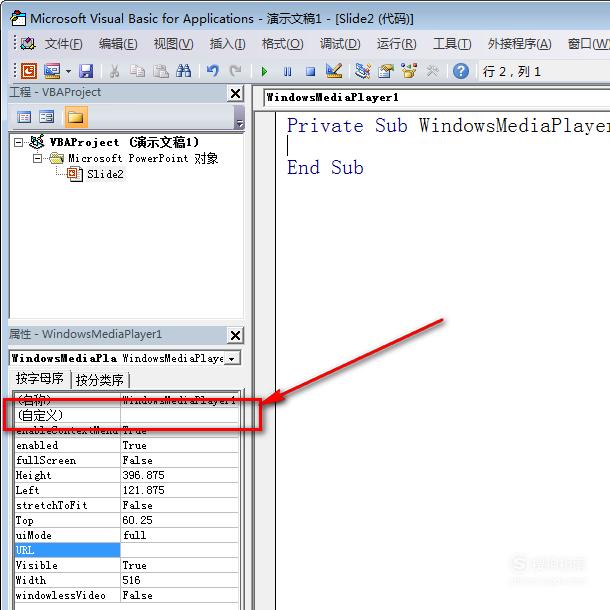Click the Left value 121.875
Screen dimensions: 610x610
click(179, 490)
